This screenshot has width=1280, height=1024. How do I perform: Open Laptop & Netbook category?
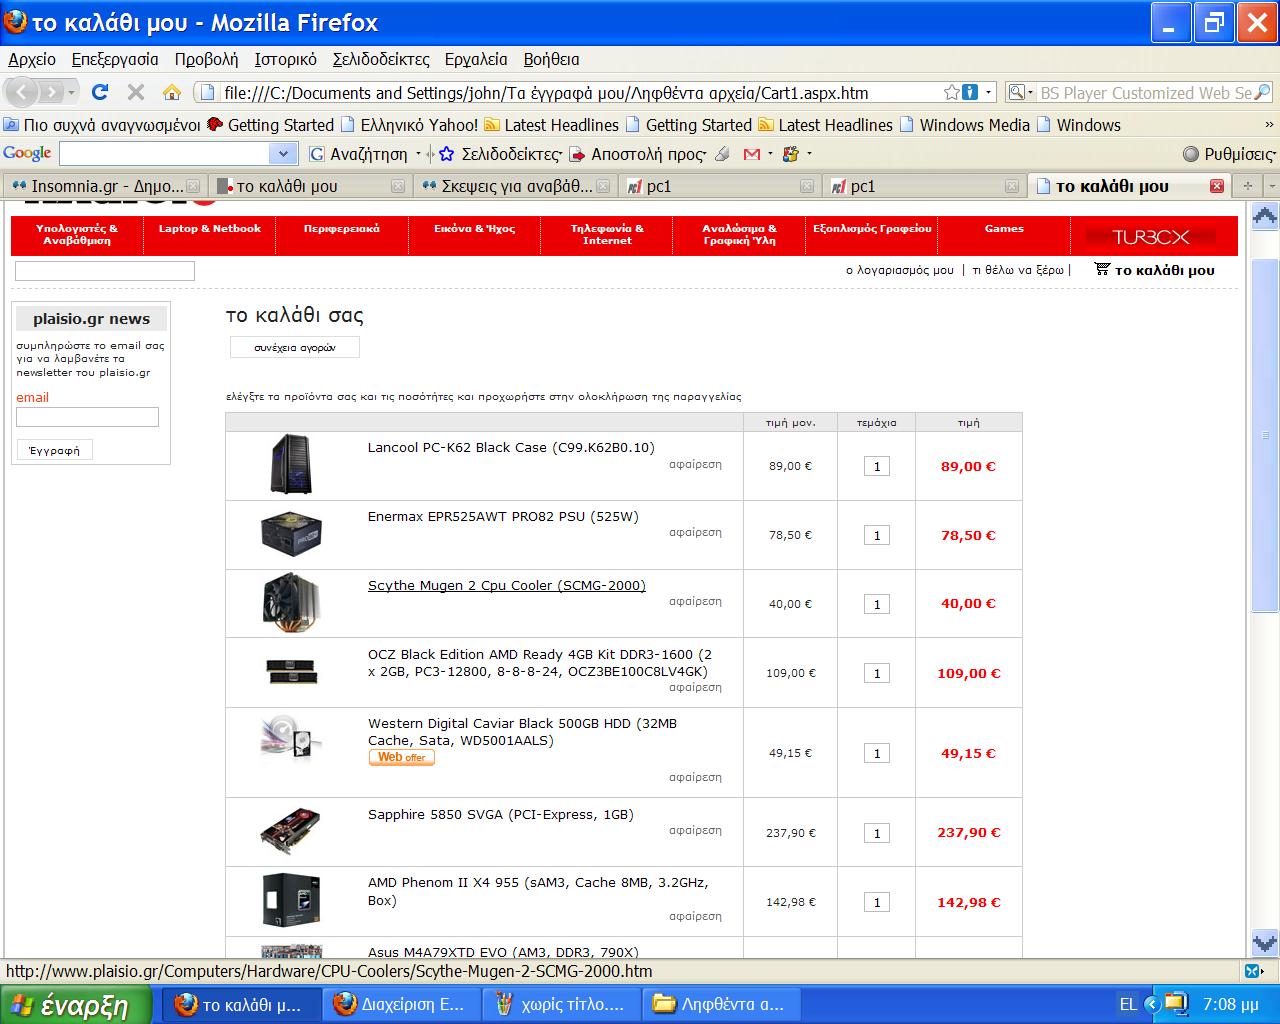[x=209, y=229]
